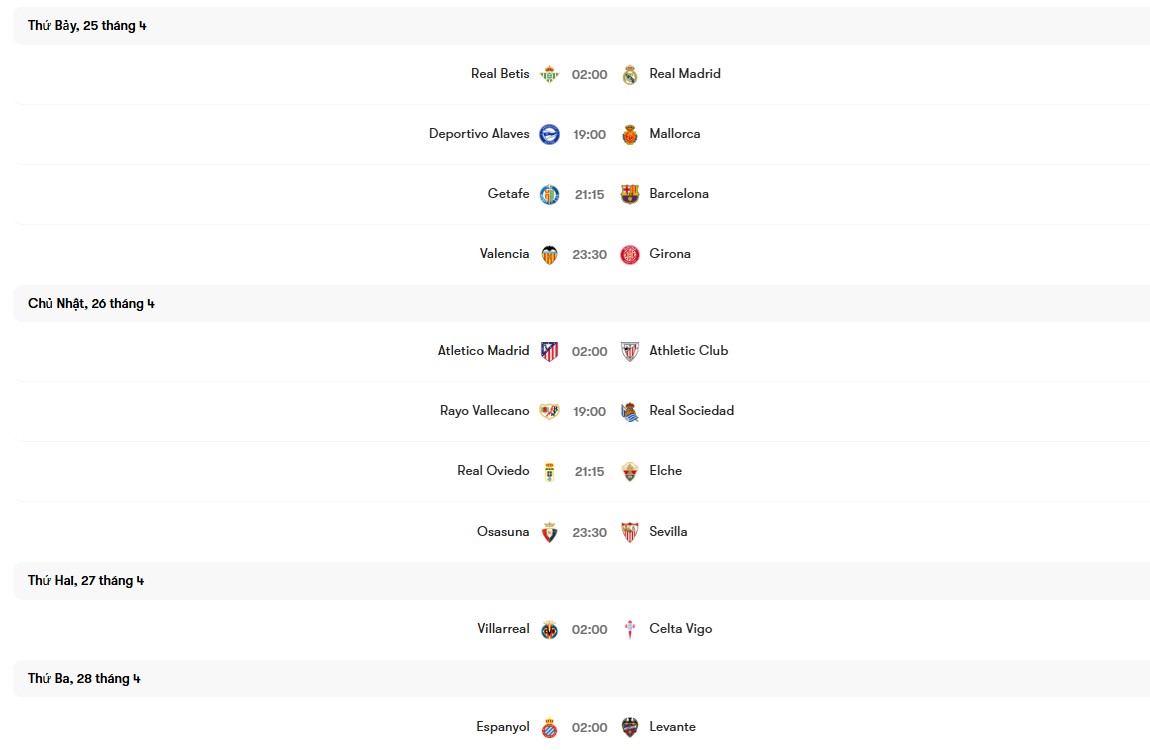The height and width of the screenshot is (750, 1150).
Task: Click the Sevilla club badge
Action: 629,531
